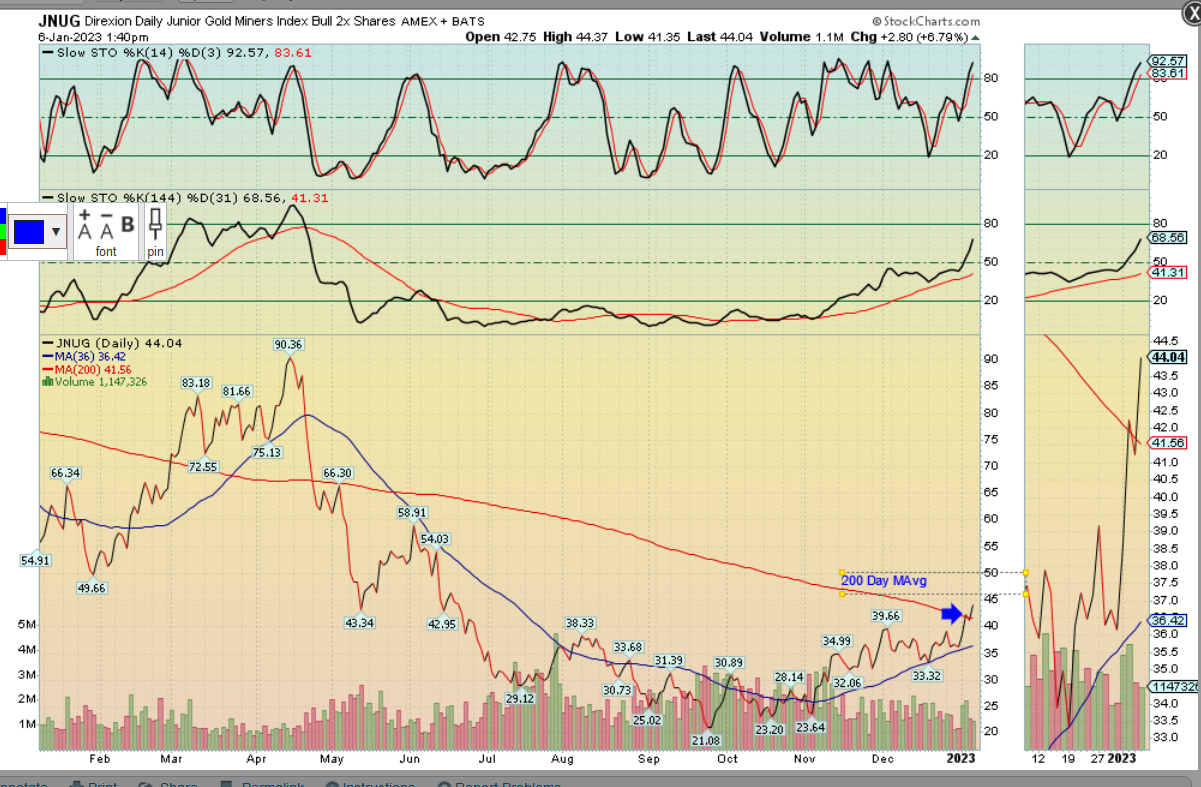Click the 90.36 peak price label
This screenshot has width=1201, height=787.
click(288, 345)
